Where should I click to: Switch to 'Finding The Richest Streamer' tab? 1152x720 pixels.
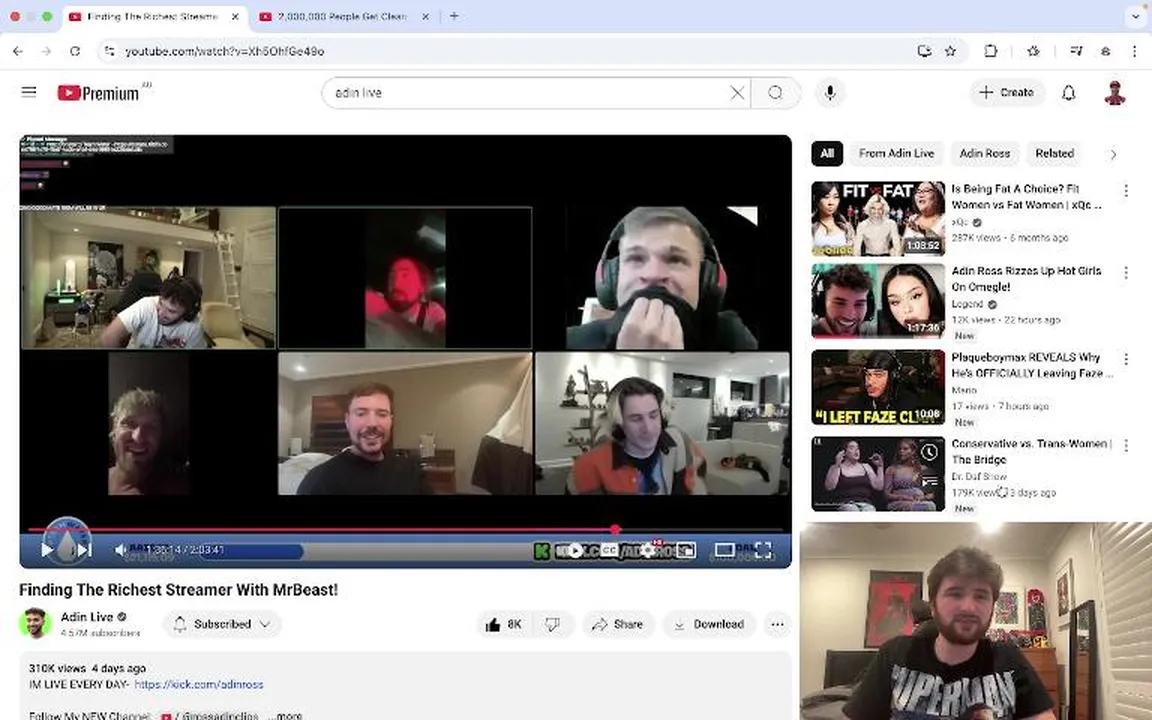[153, 16]
